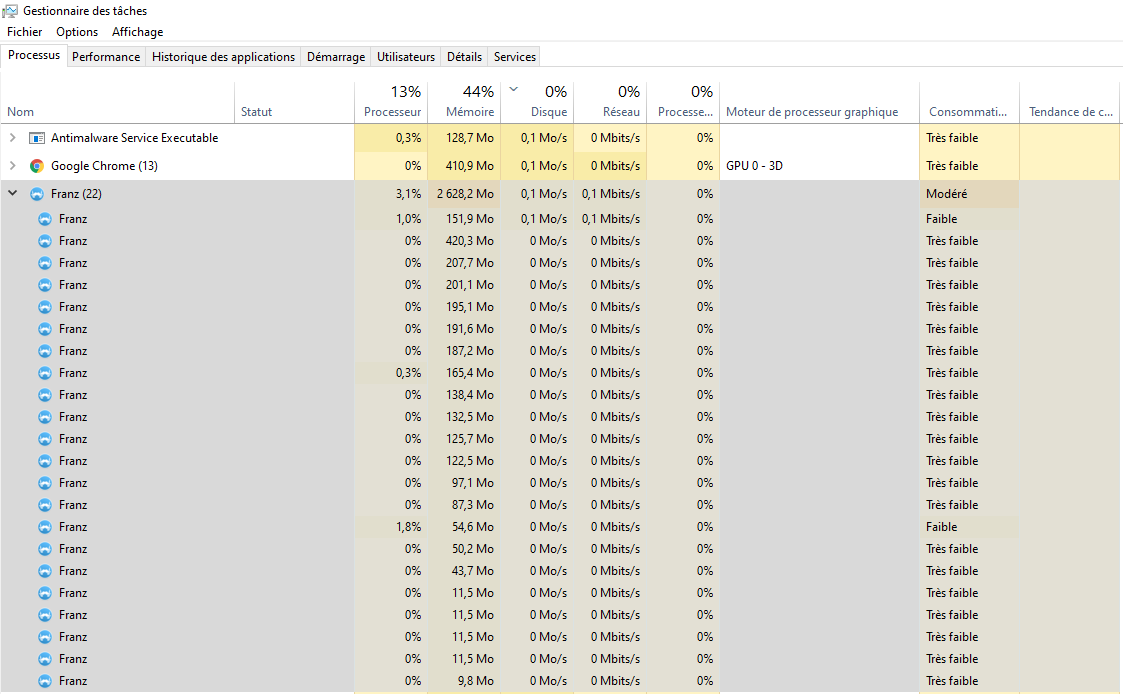Click the 9,8 Mo memory value
Viewport: 1123px width, 694px height.
476,681
